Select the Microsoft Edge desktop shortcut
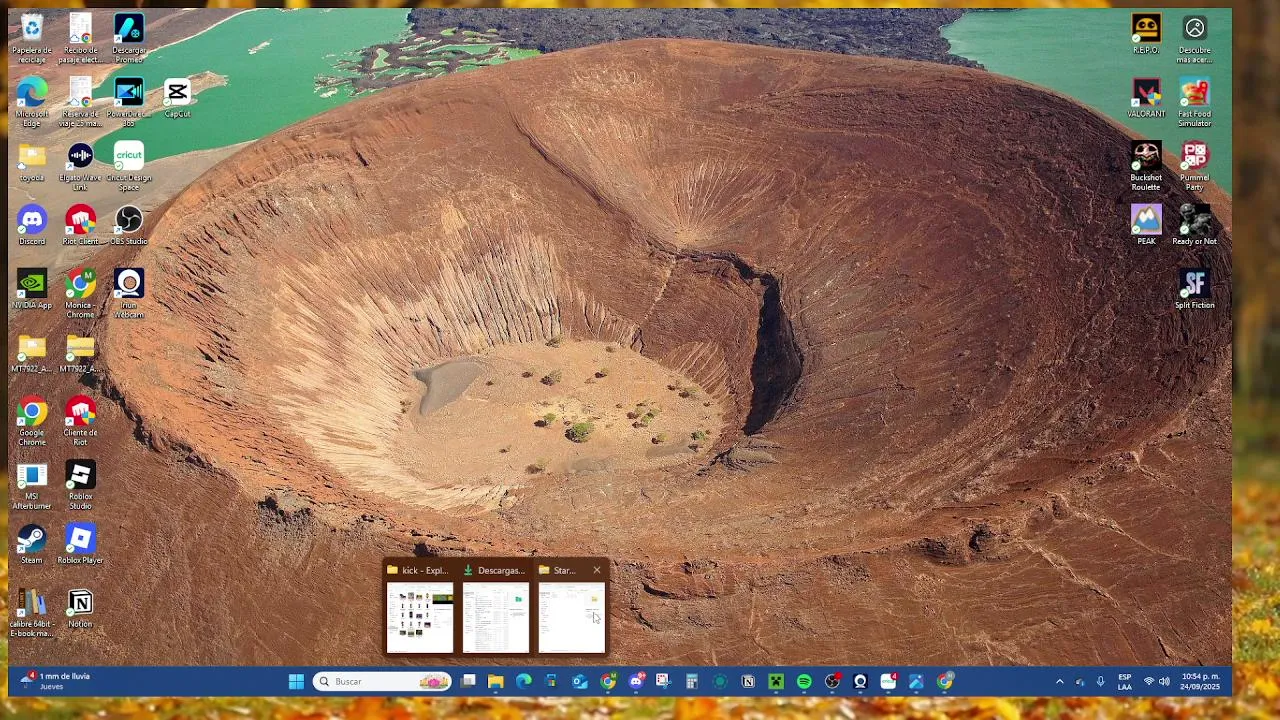Screen dimensions: 1280x720 pyautogui.click(x=31, y=103)
